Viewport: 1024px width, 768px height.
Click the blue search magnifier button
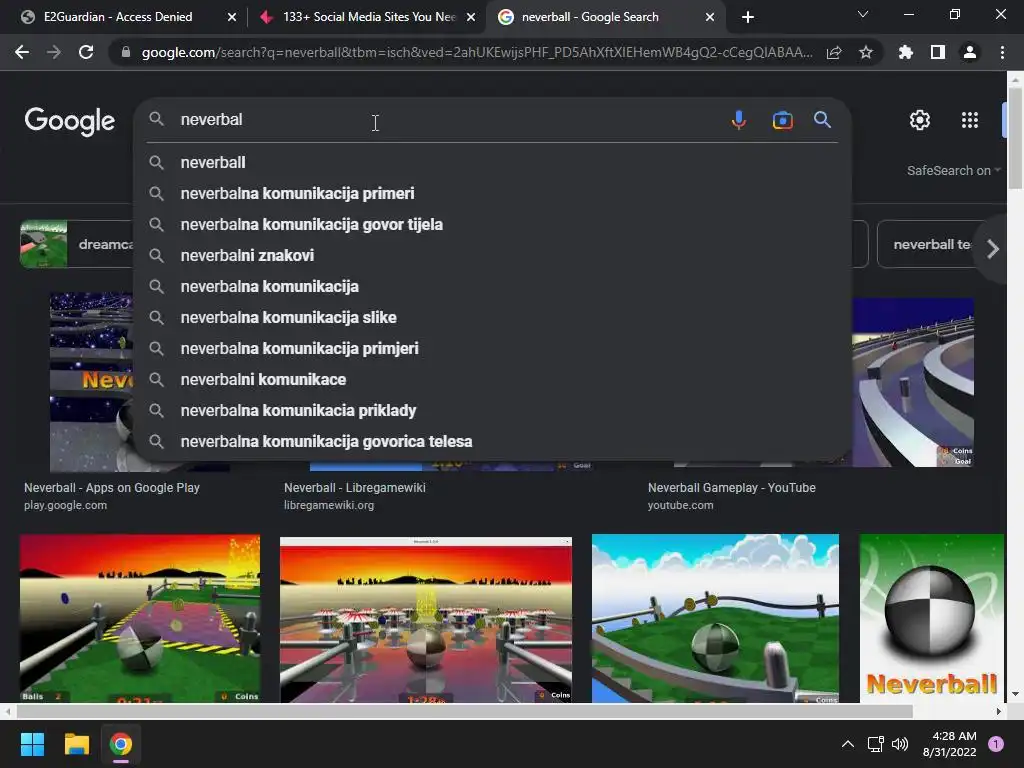tap(822, 120)
